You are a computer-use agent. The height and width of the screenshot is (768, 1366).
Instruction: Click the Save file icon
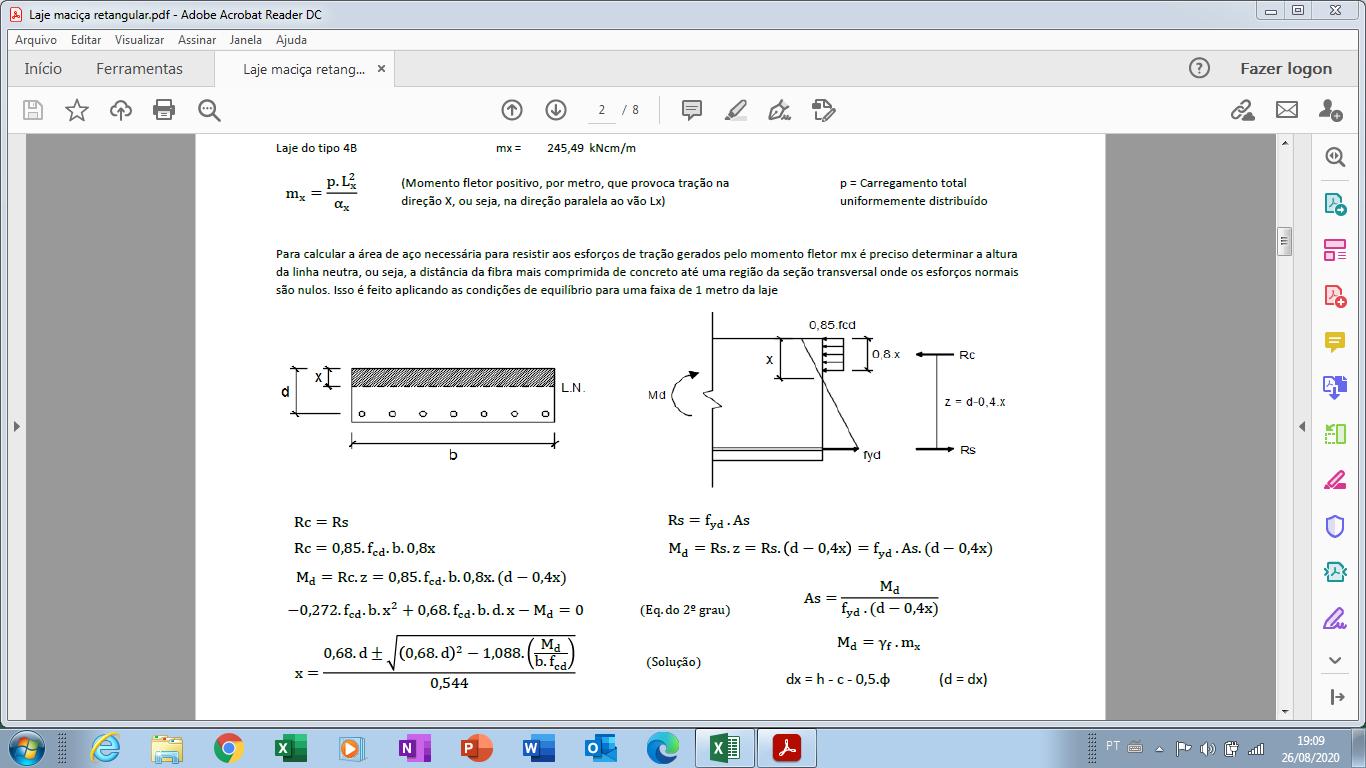(x=33, y=110)
